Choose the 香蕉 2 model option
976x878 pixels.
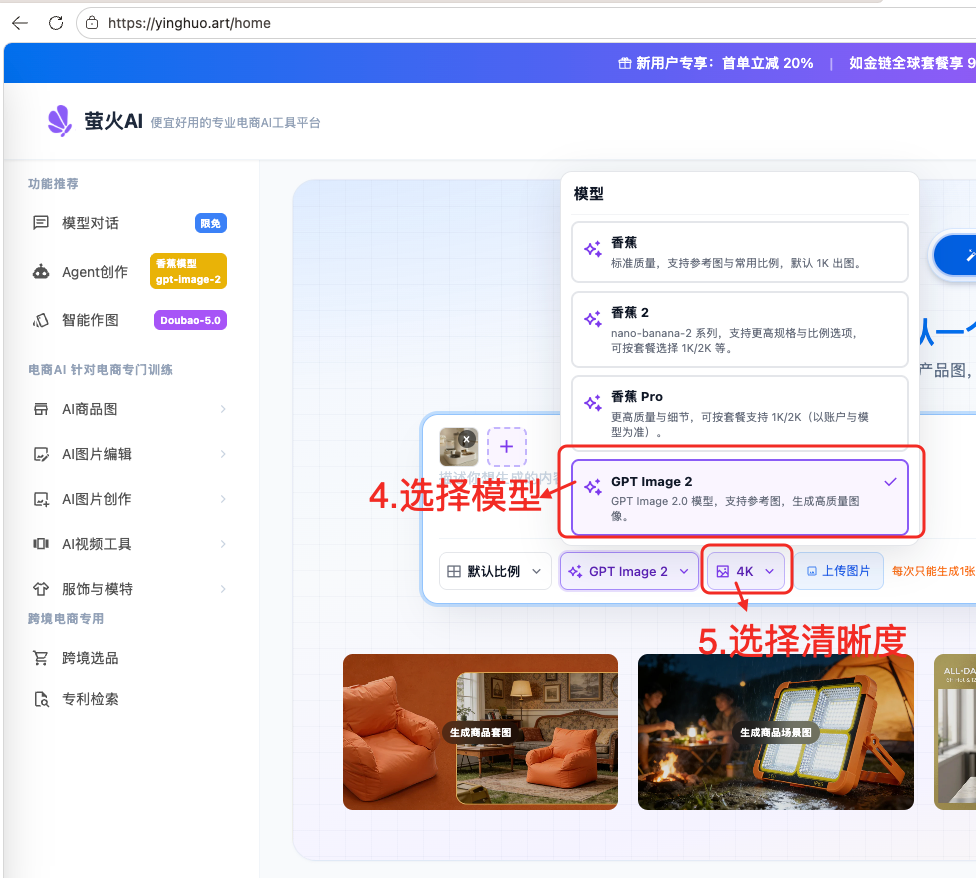(x=739, y=329)
